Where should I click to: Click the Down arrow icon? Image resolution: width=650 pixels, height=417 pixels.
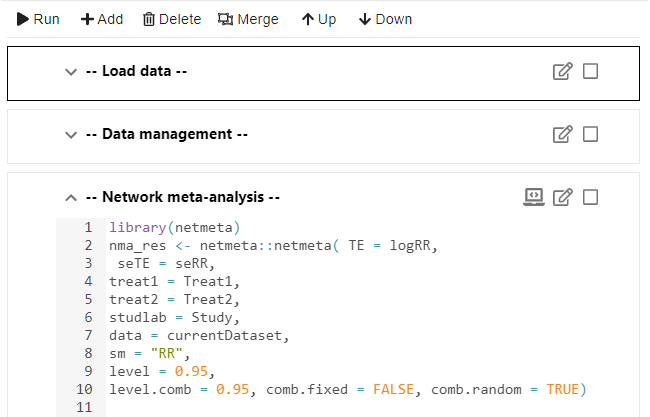[x=365, y=19]
